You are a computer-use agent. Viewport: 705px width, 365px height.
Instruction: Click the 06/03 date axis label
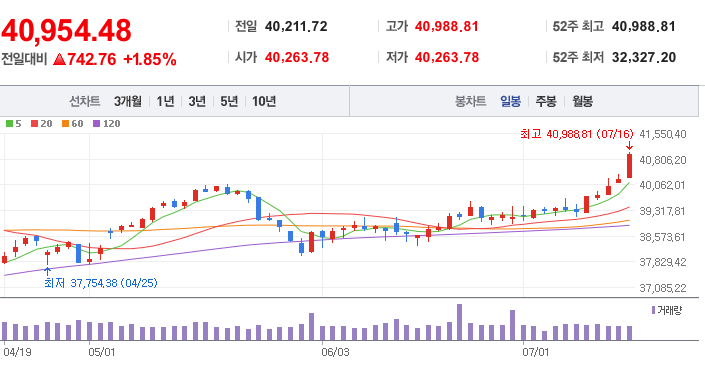click(x=335, y=351)
